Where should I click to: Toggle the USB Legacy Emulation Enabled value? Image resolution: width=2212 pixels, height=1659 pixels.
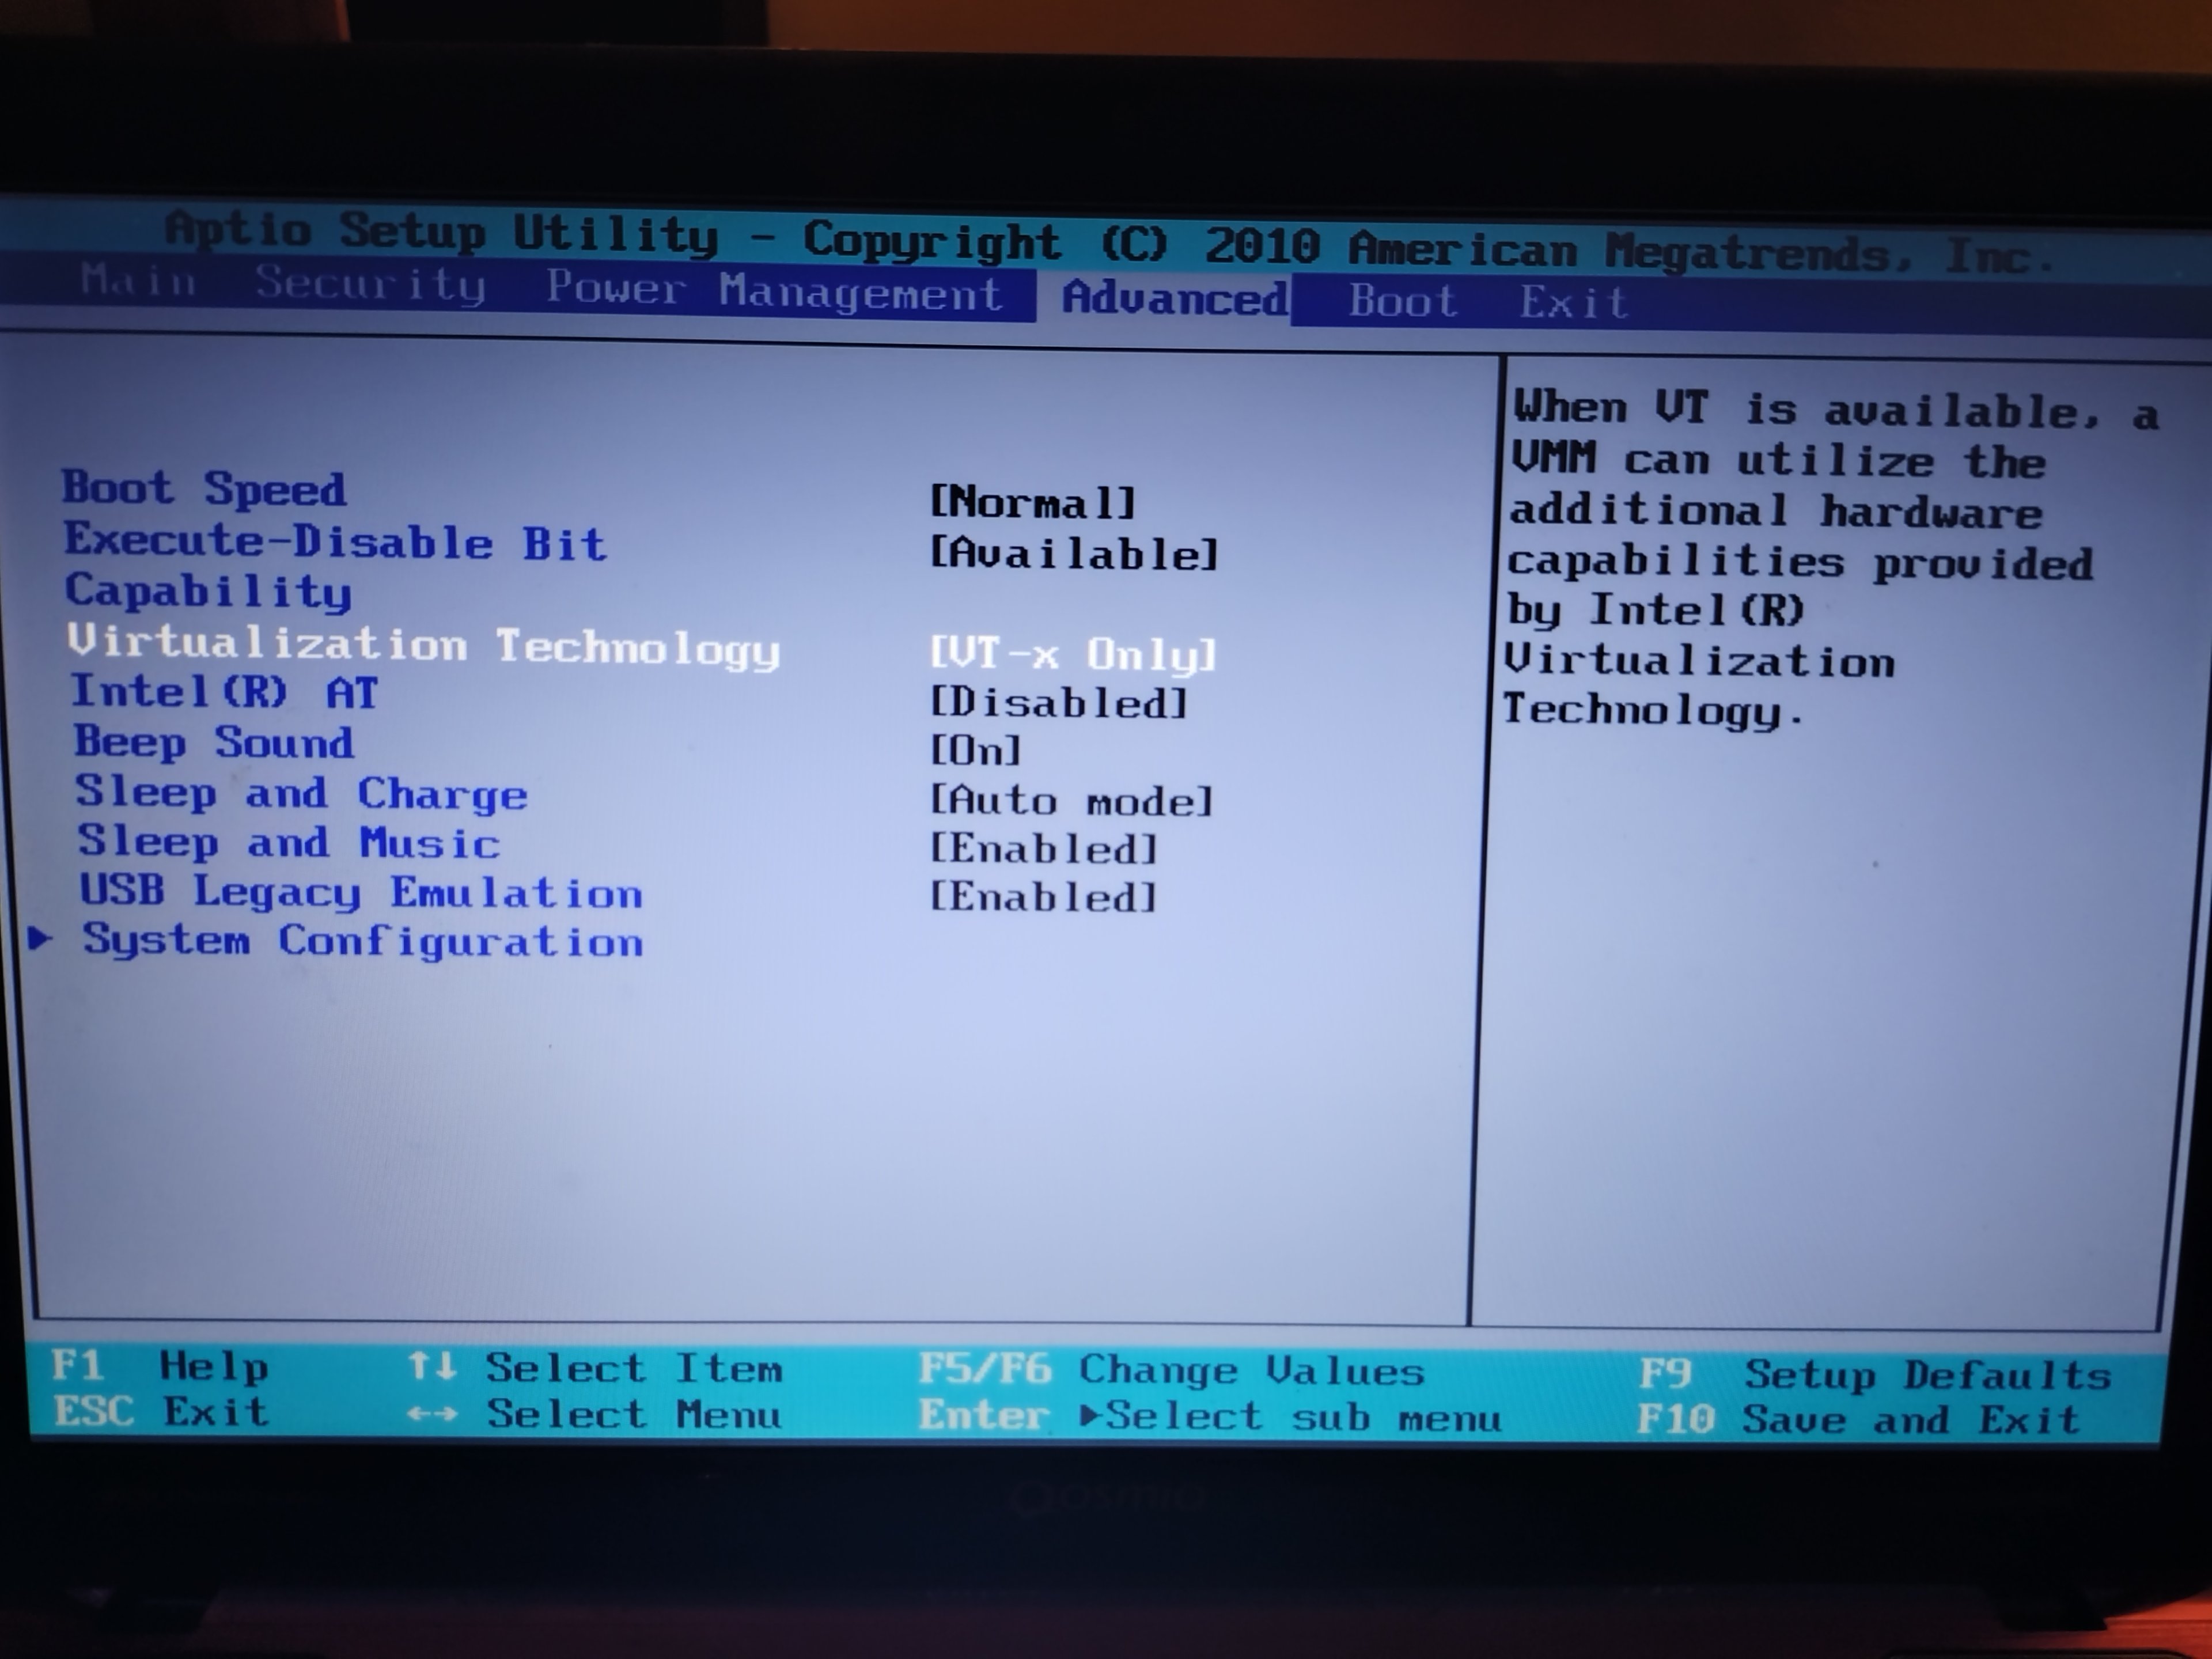point(1044,897)
